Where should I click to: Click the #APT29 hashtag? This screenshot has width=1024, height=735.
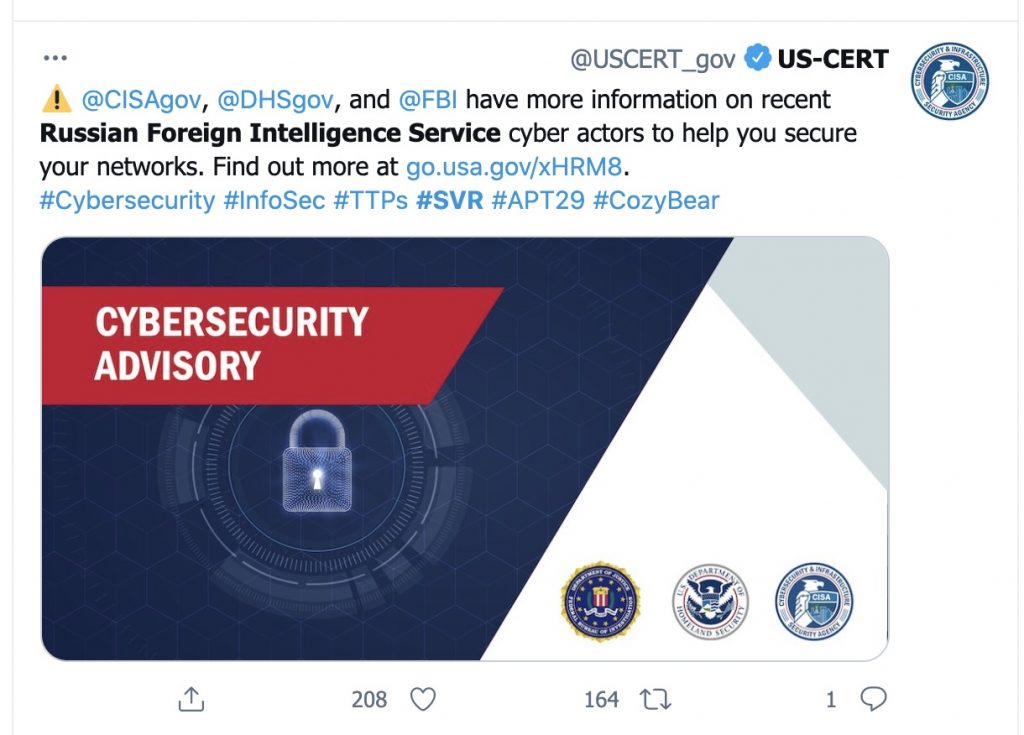tap(537, 200)
